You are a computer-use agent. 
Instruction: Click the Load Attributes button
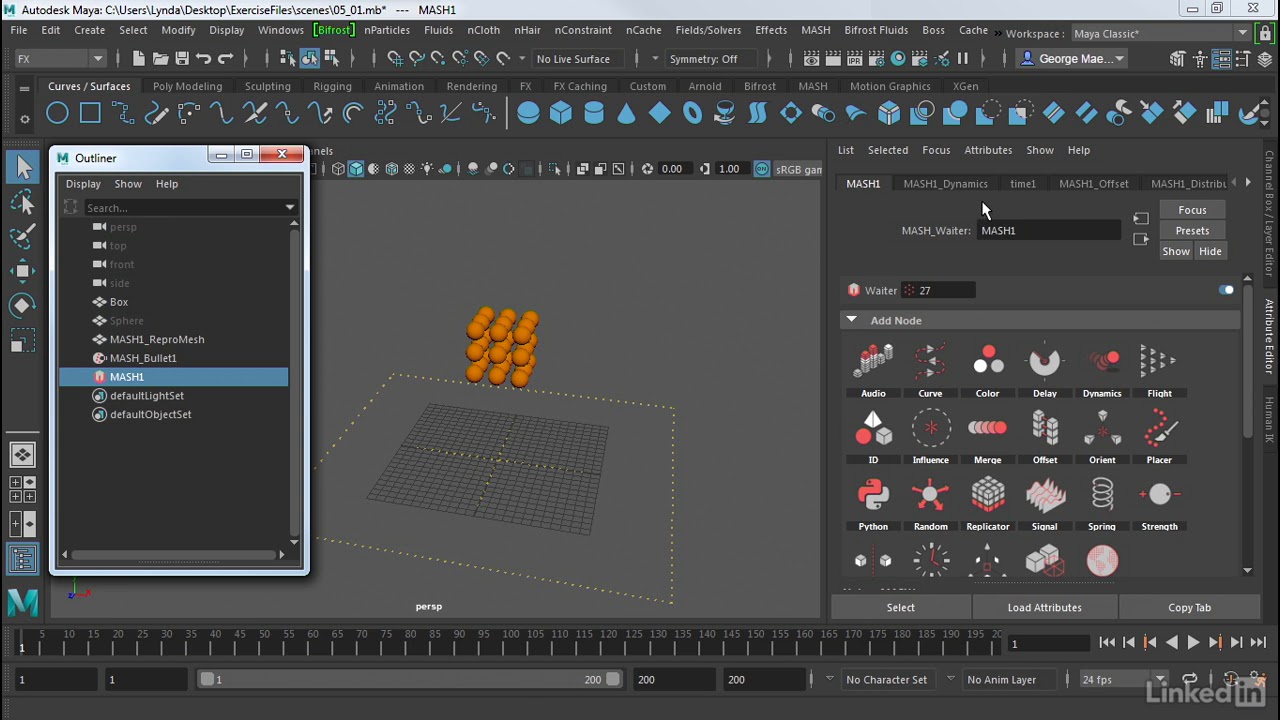click(1044, 607)
